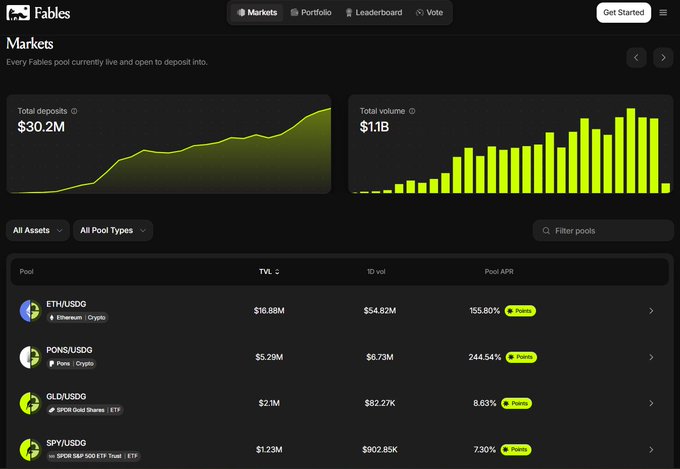Click the SPDR Gold Shares ETF tag
The width and height of the screenshot is (680, 469).
(85, 410)
